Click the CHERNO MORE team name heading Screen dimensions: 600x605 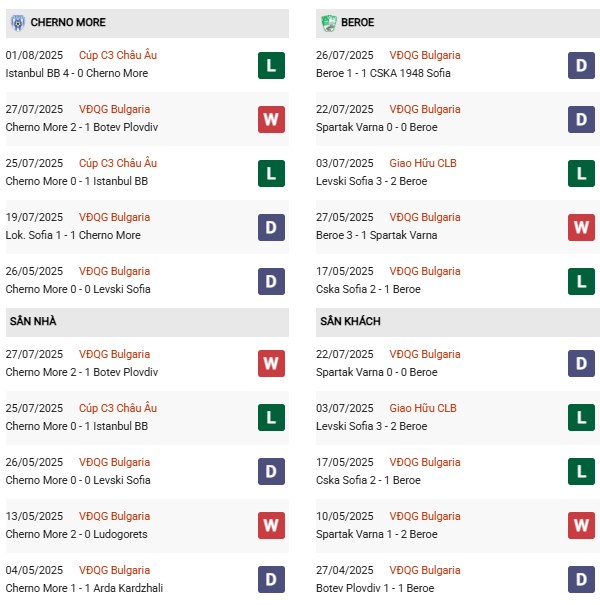pos(68,22)
